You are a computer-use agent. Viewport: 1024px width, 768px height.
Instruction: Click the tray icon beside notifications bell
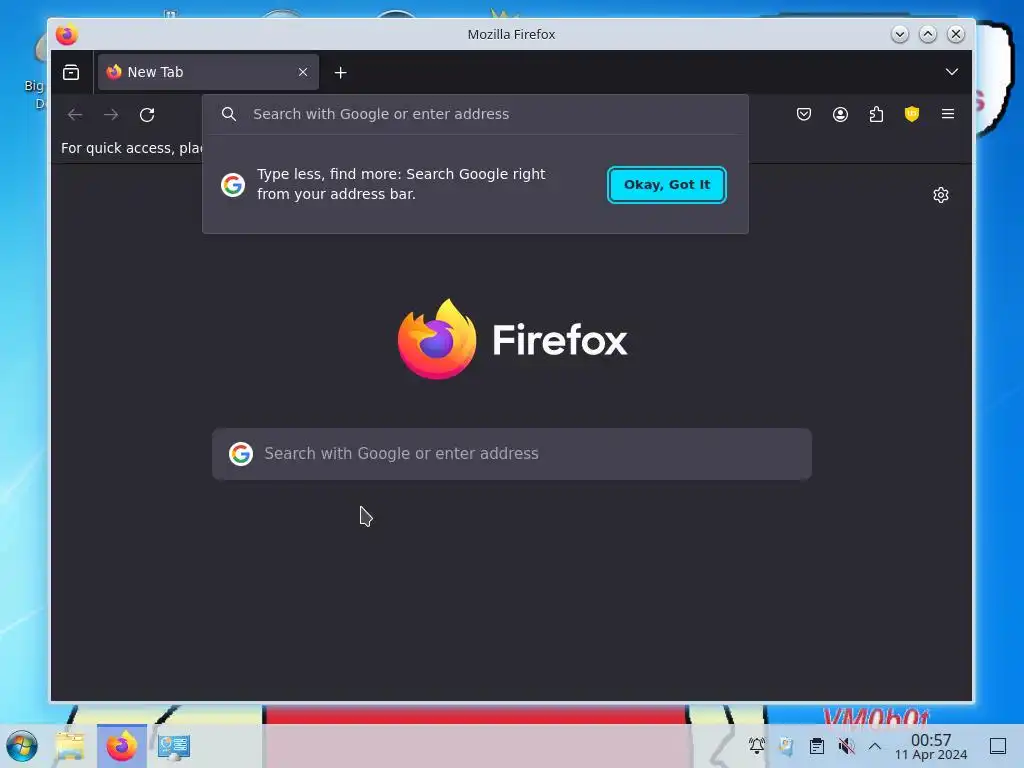(x=786, y=746)
